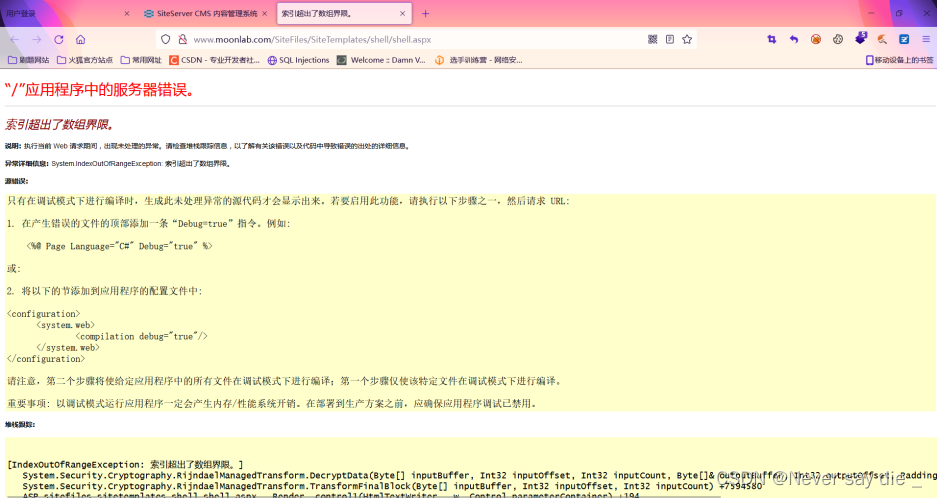Click the red 应用程序中的服务器错误 heading
Viewport: 937px width, 498px height.
tap(99, 90)
